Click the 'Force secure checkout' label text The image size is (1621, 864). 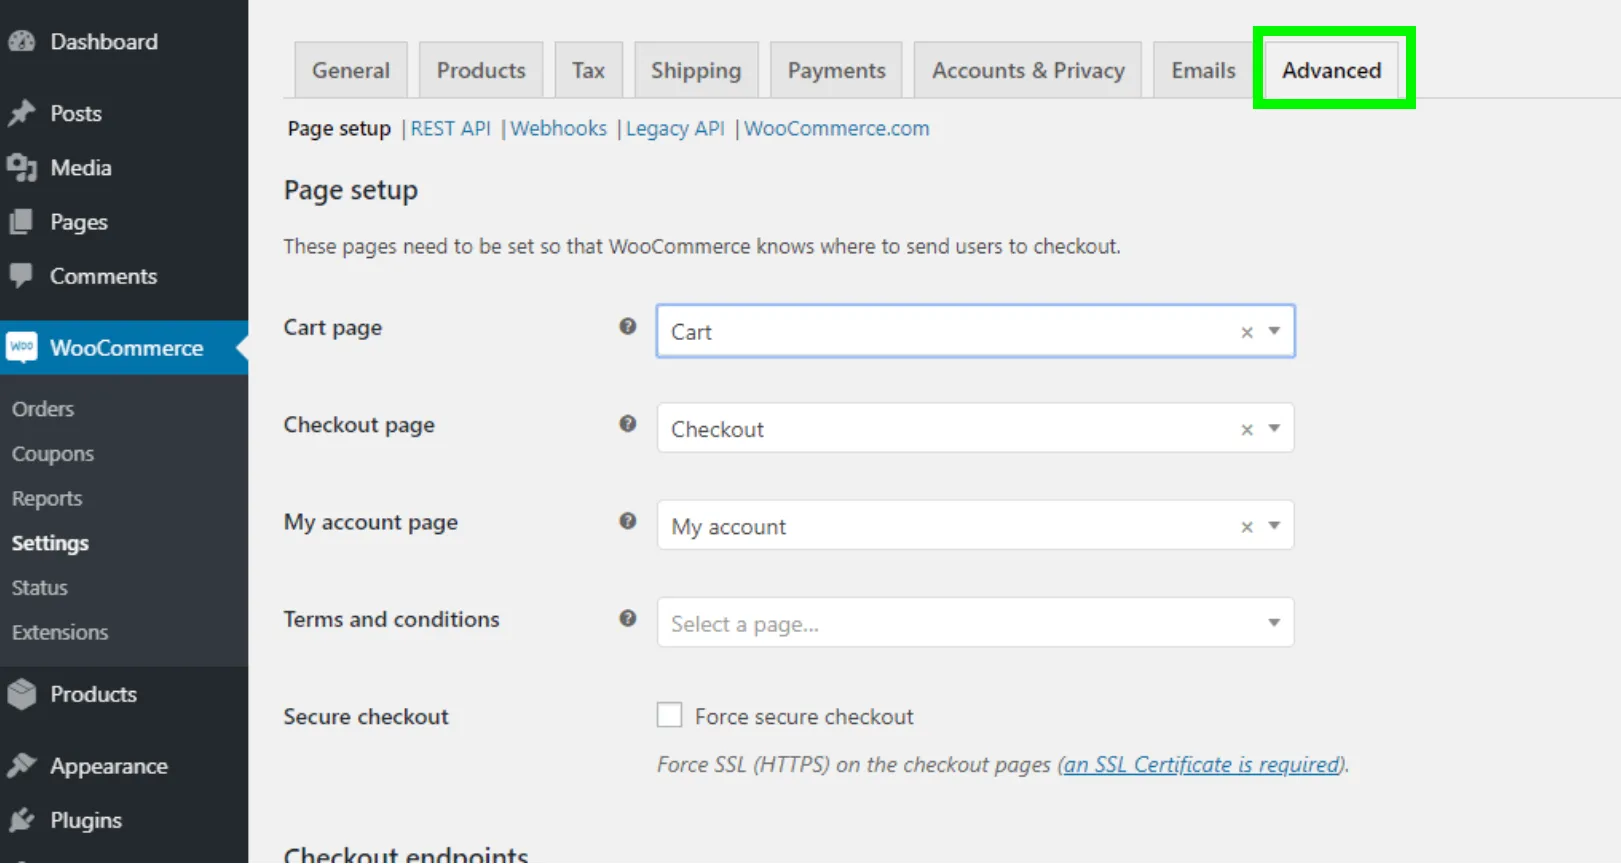click(x=804, y=716)
